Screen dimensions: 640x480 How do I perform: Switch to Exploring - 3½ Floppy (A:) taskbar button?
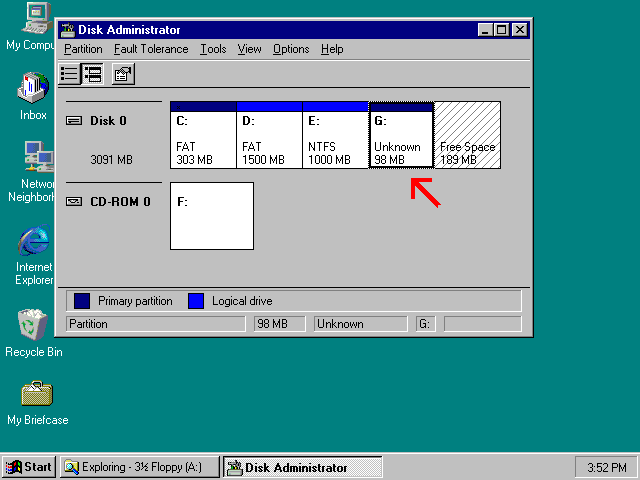point(140,467)
